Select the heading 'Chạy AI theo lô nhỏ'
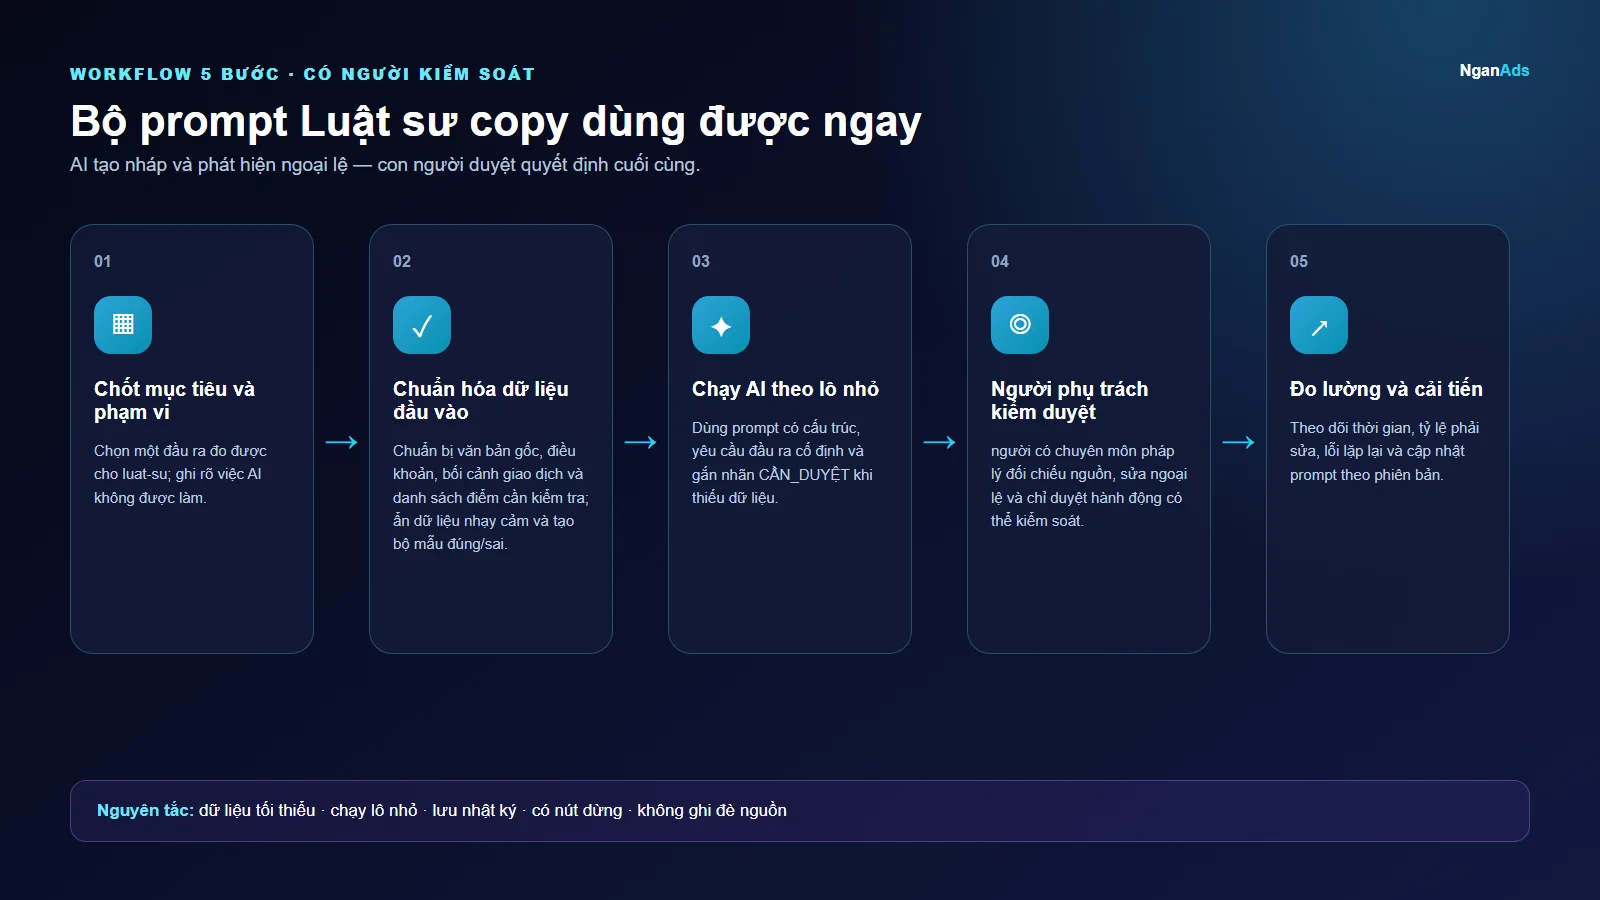 point(785,389)
